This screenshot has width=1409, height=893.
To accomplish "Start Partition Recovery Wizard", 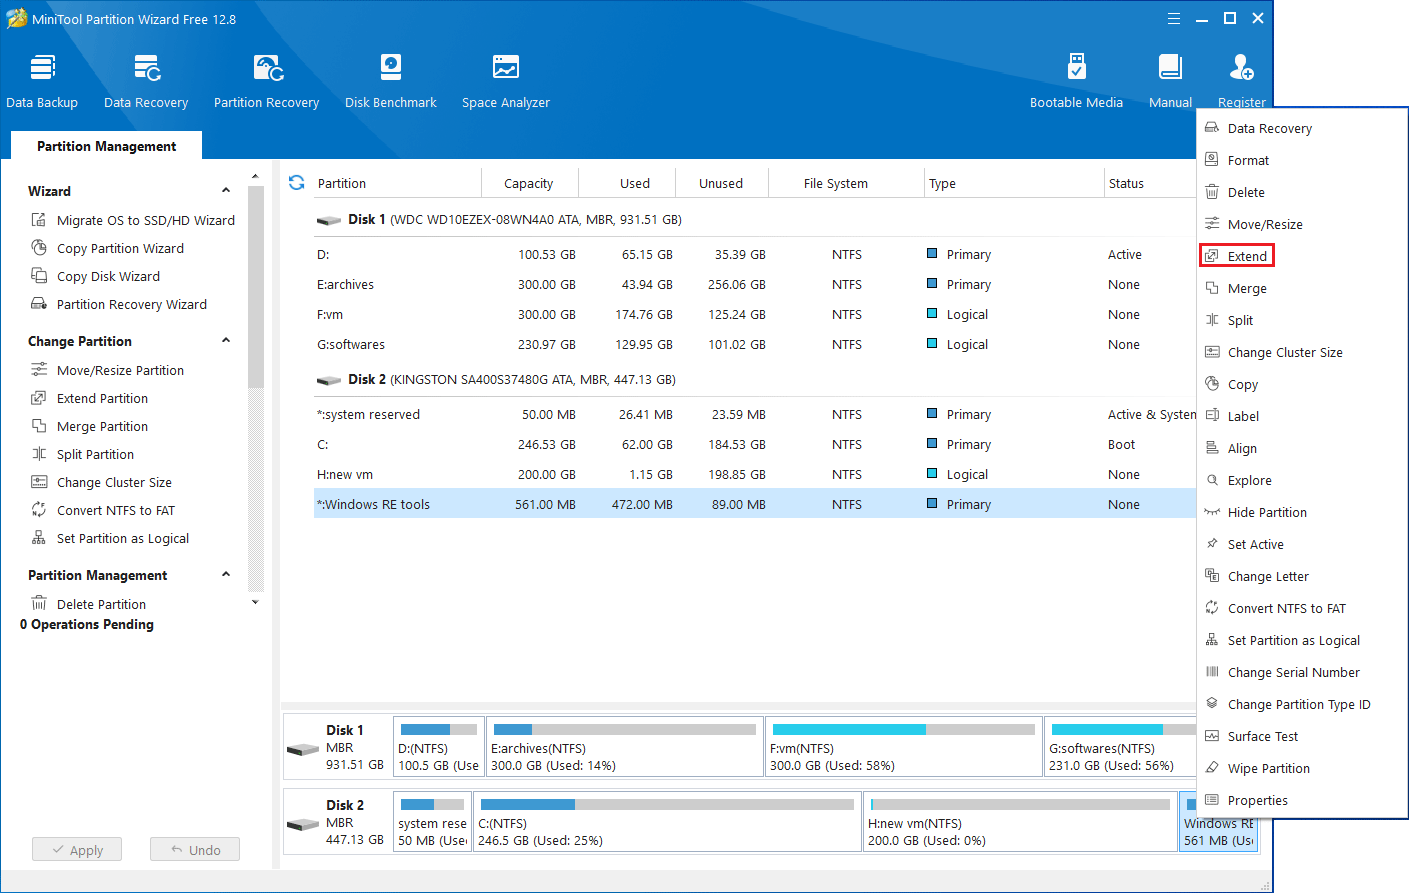I will 119,304.
